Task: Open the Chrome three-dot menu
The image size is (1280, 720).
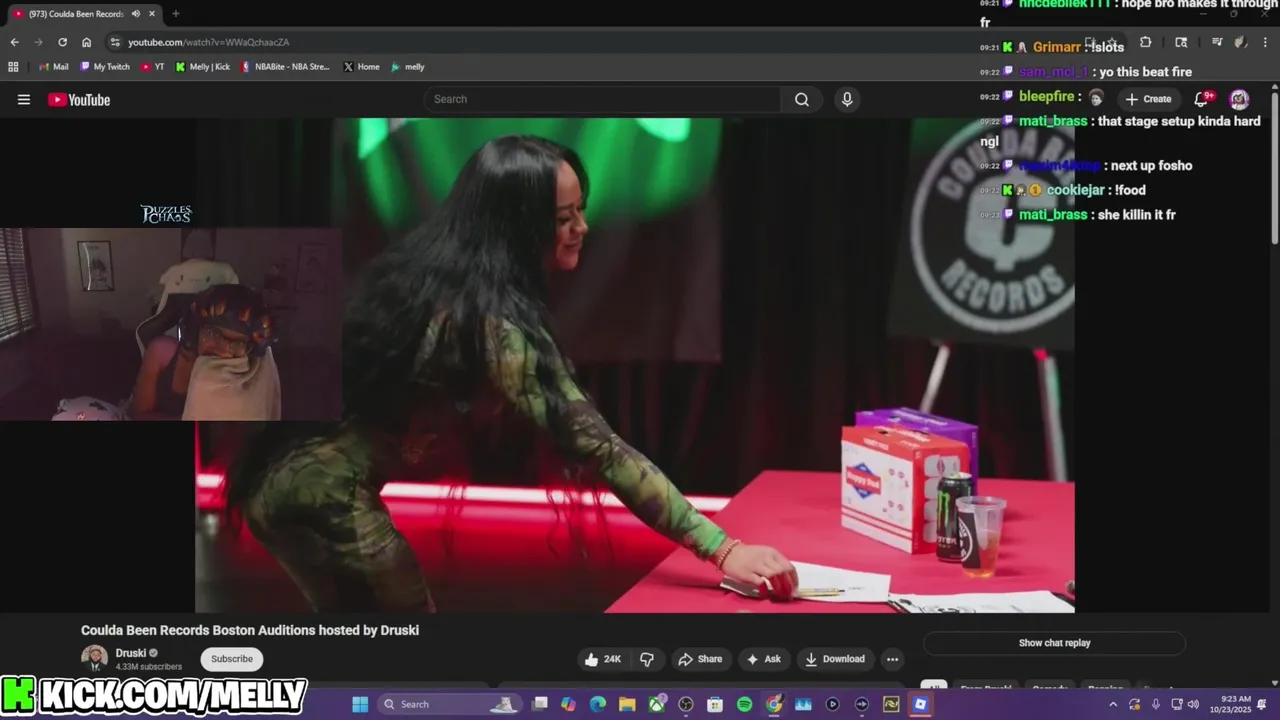Action: pos(1263,42)
